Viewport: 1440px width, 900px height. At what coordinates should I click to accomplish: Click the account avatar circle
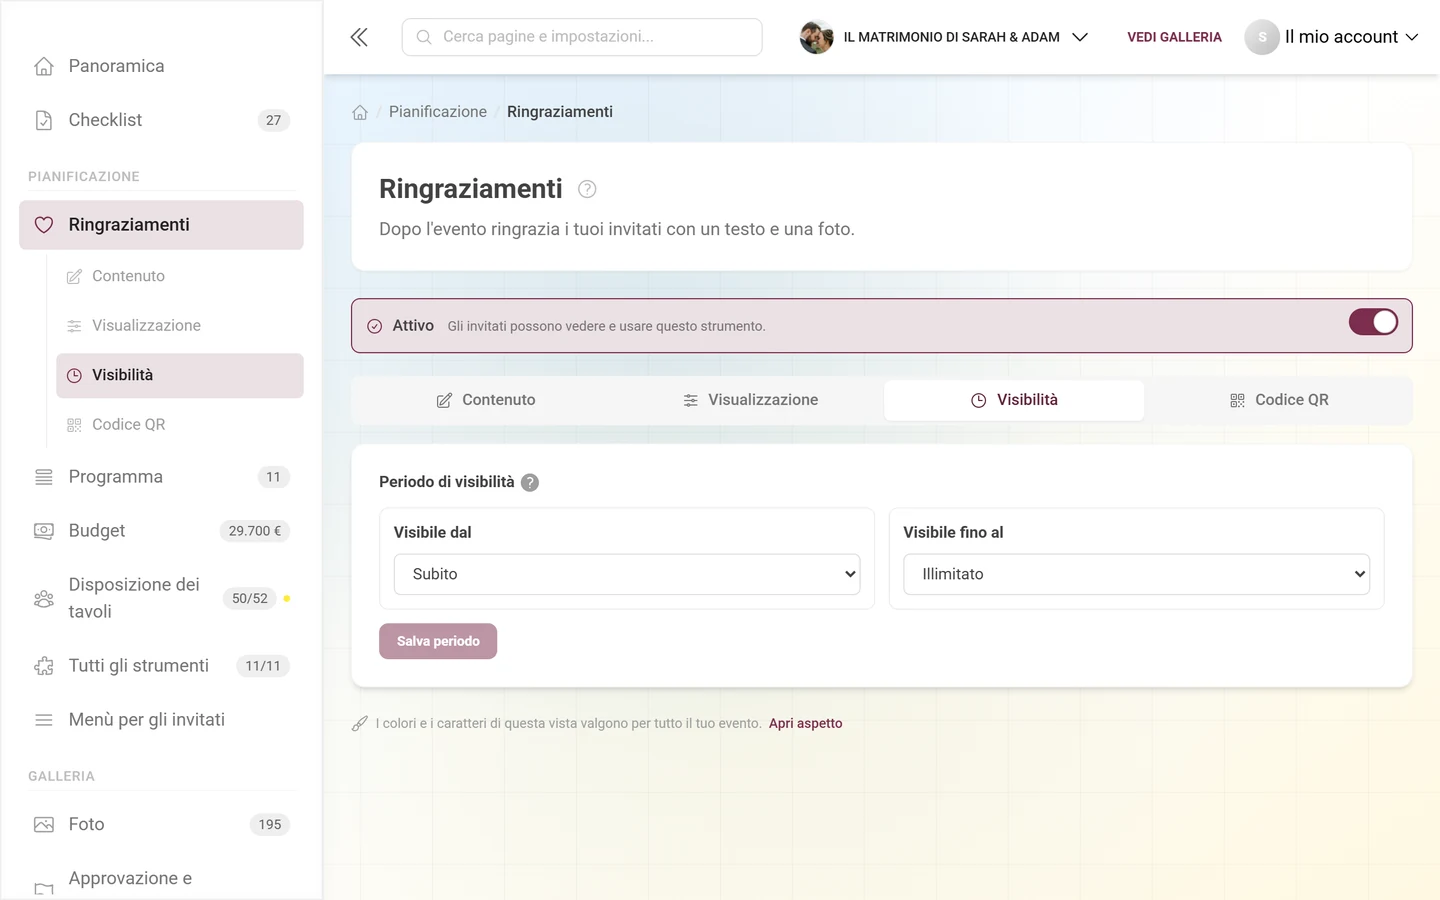(x=1262, y=37)
